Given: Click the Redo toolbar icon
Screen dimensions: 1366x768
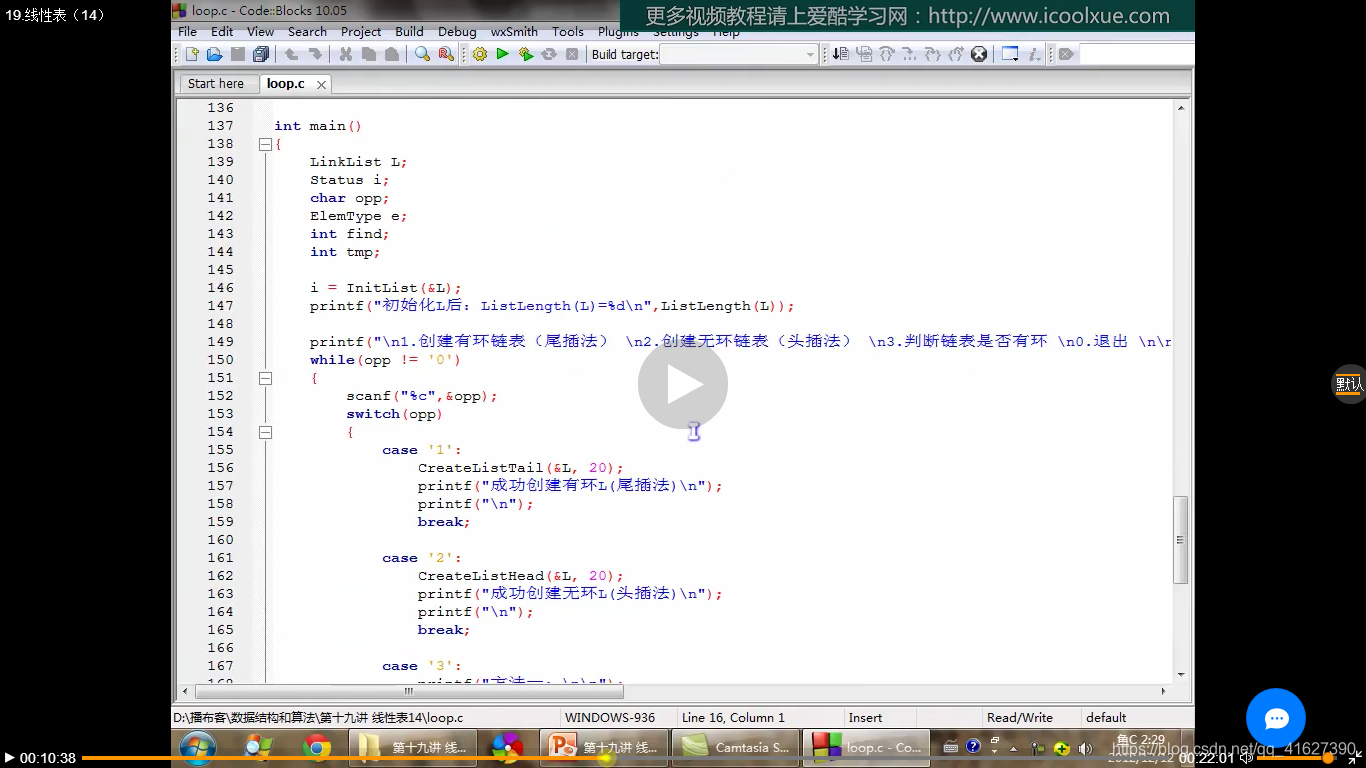Looking at the screenshot, I should click(x=314, y=54).
